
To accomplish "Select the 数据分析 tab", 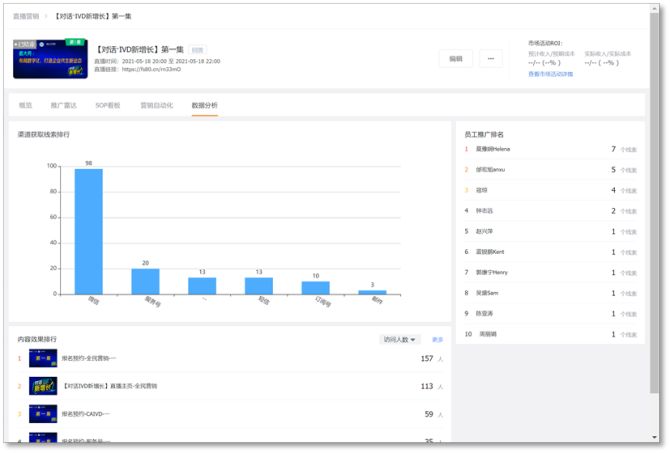I will 205,105.
